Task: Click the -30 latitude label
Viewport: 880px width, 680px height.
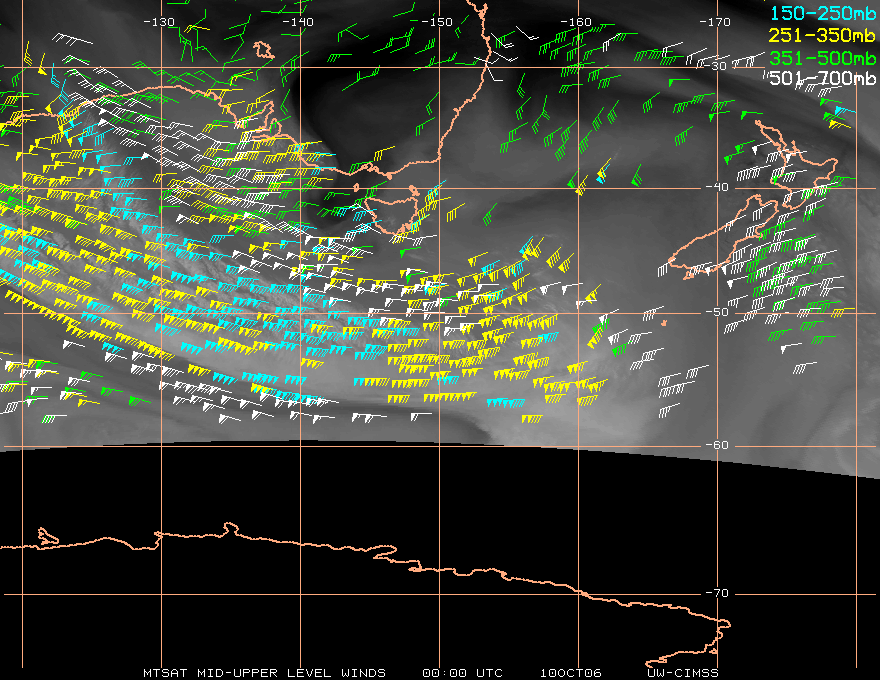Action: click(716, 66)
